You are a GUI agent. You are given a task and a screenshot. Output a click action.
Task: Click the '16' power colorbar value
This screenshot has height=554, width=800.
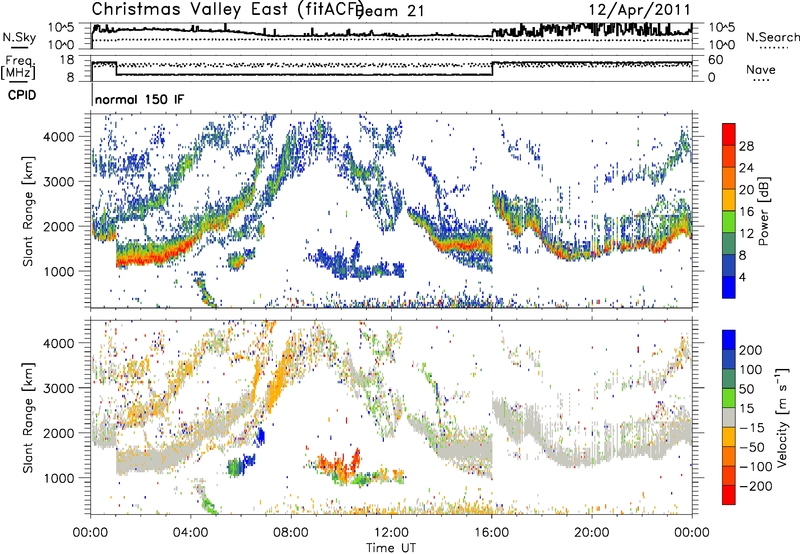[746, 212]
